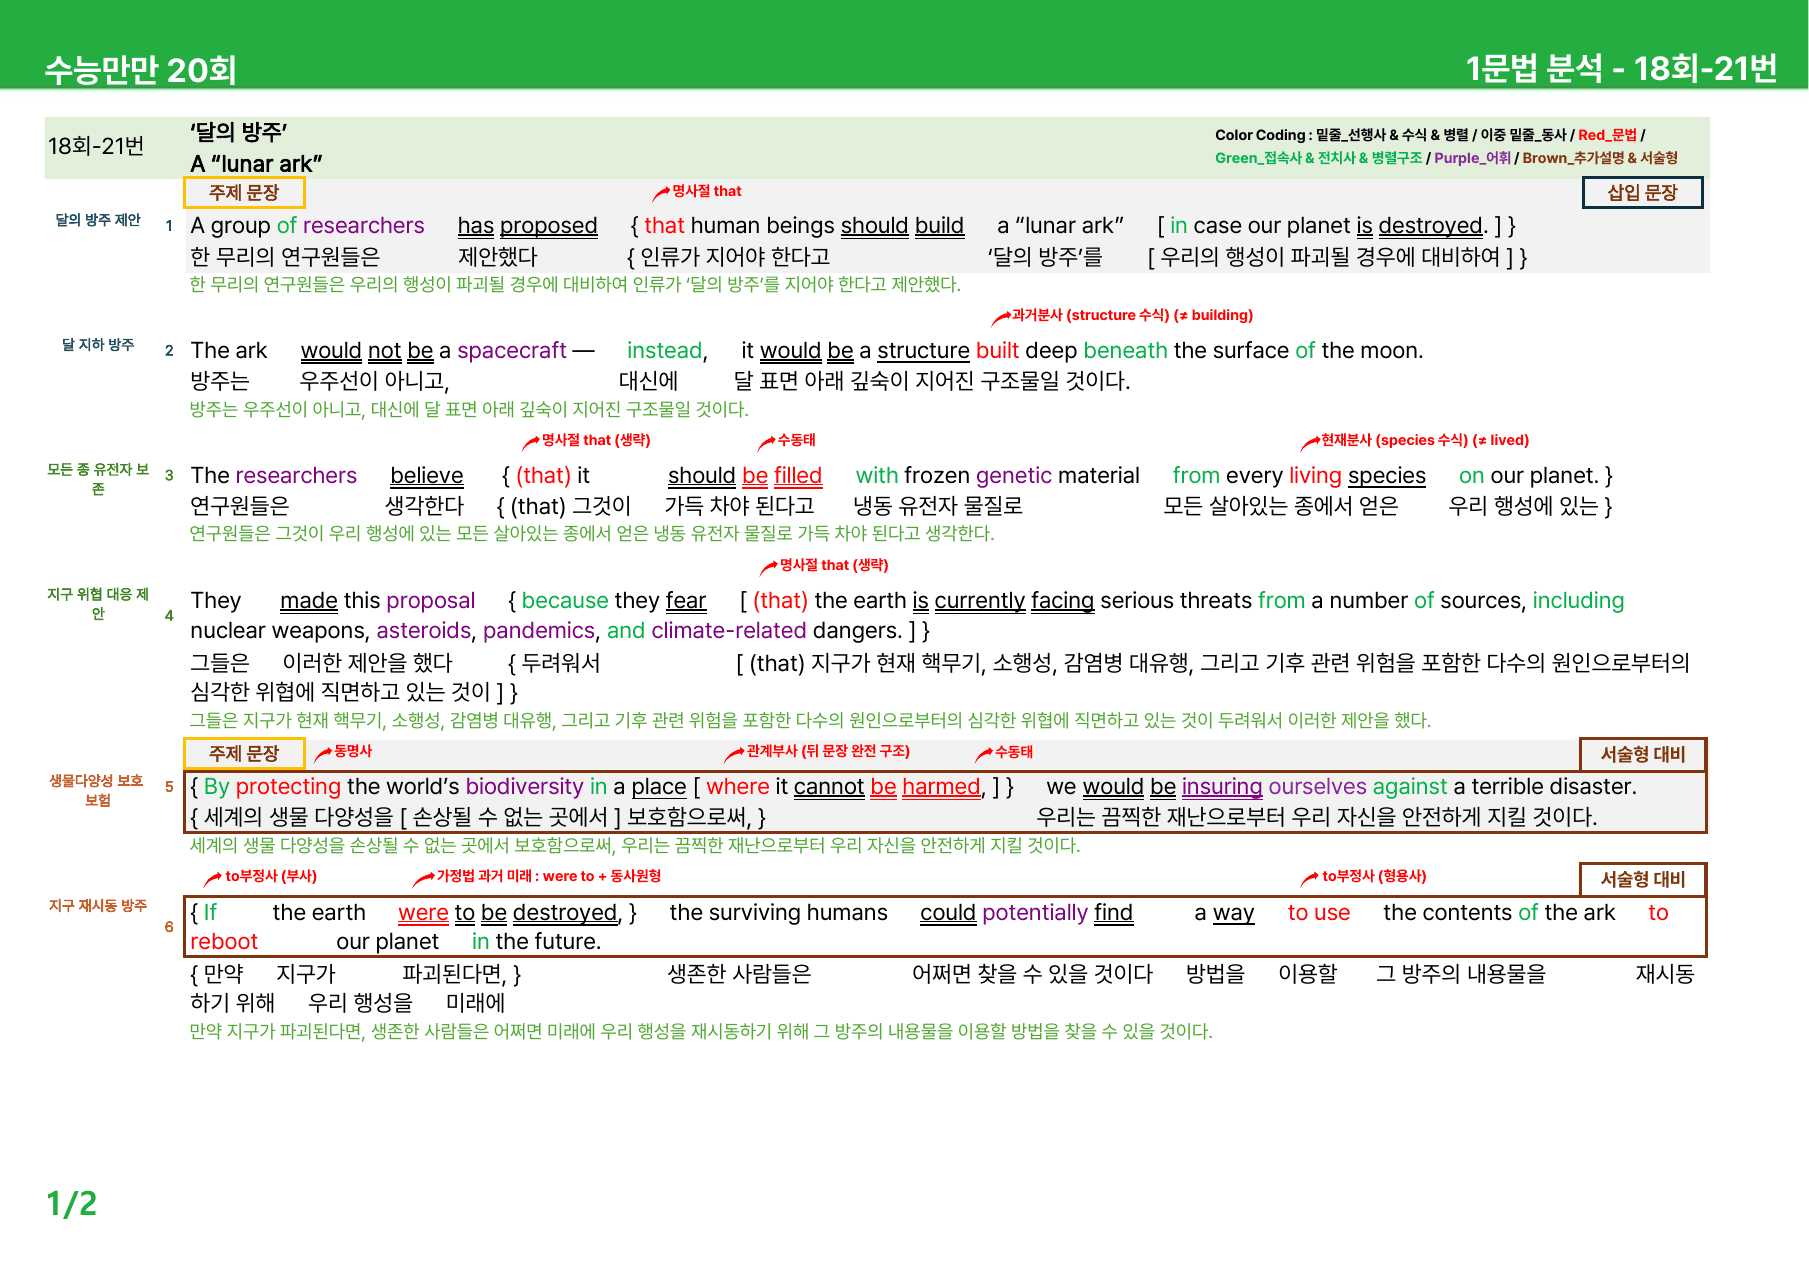Select the first 주제 문장 yellow box
Screen dimensions: 1809x1279
244,192
